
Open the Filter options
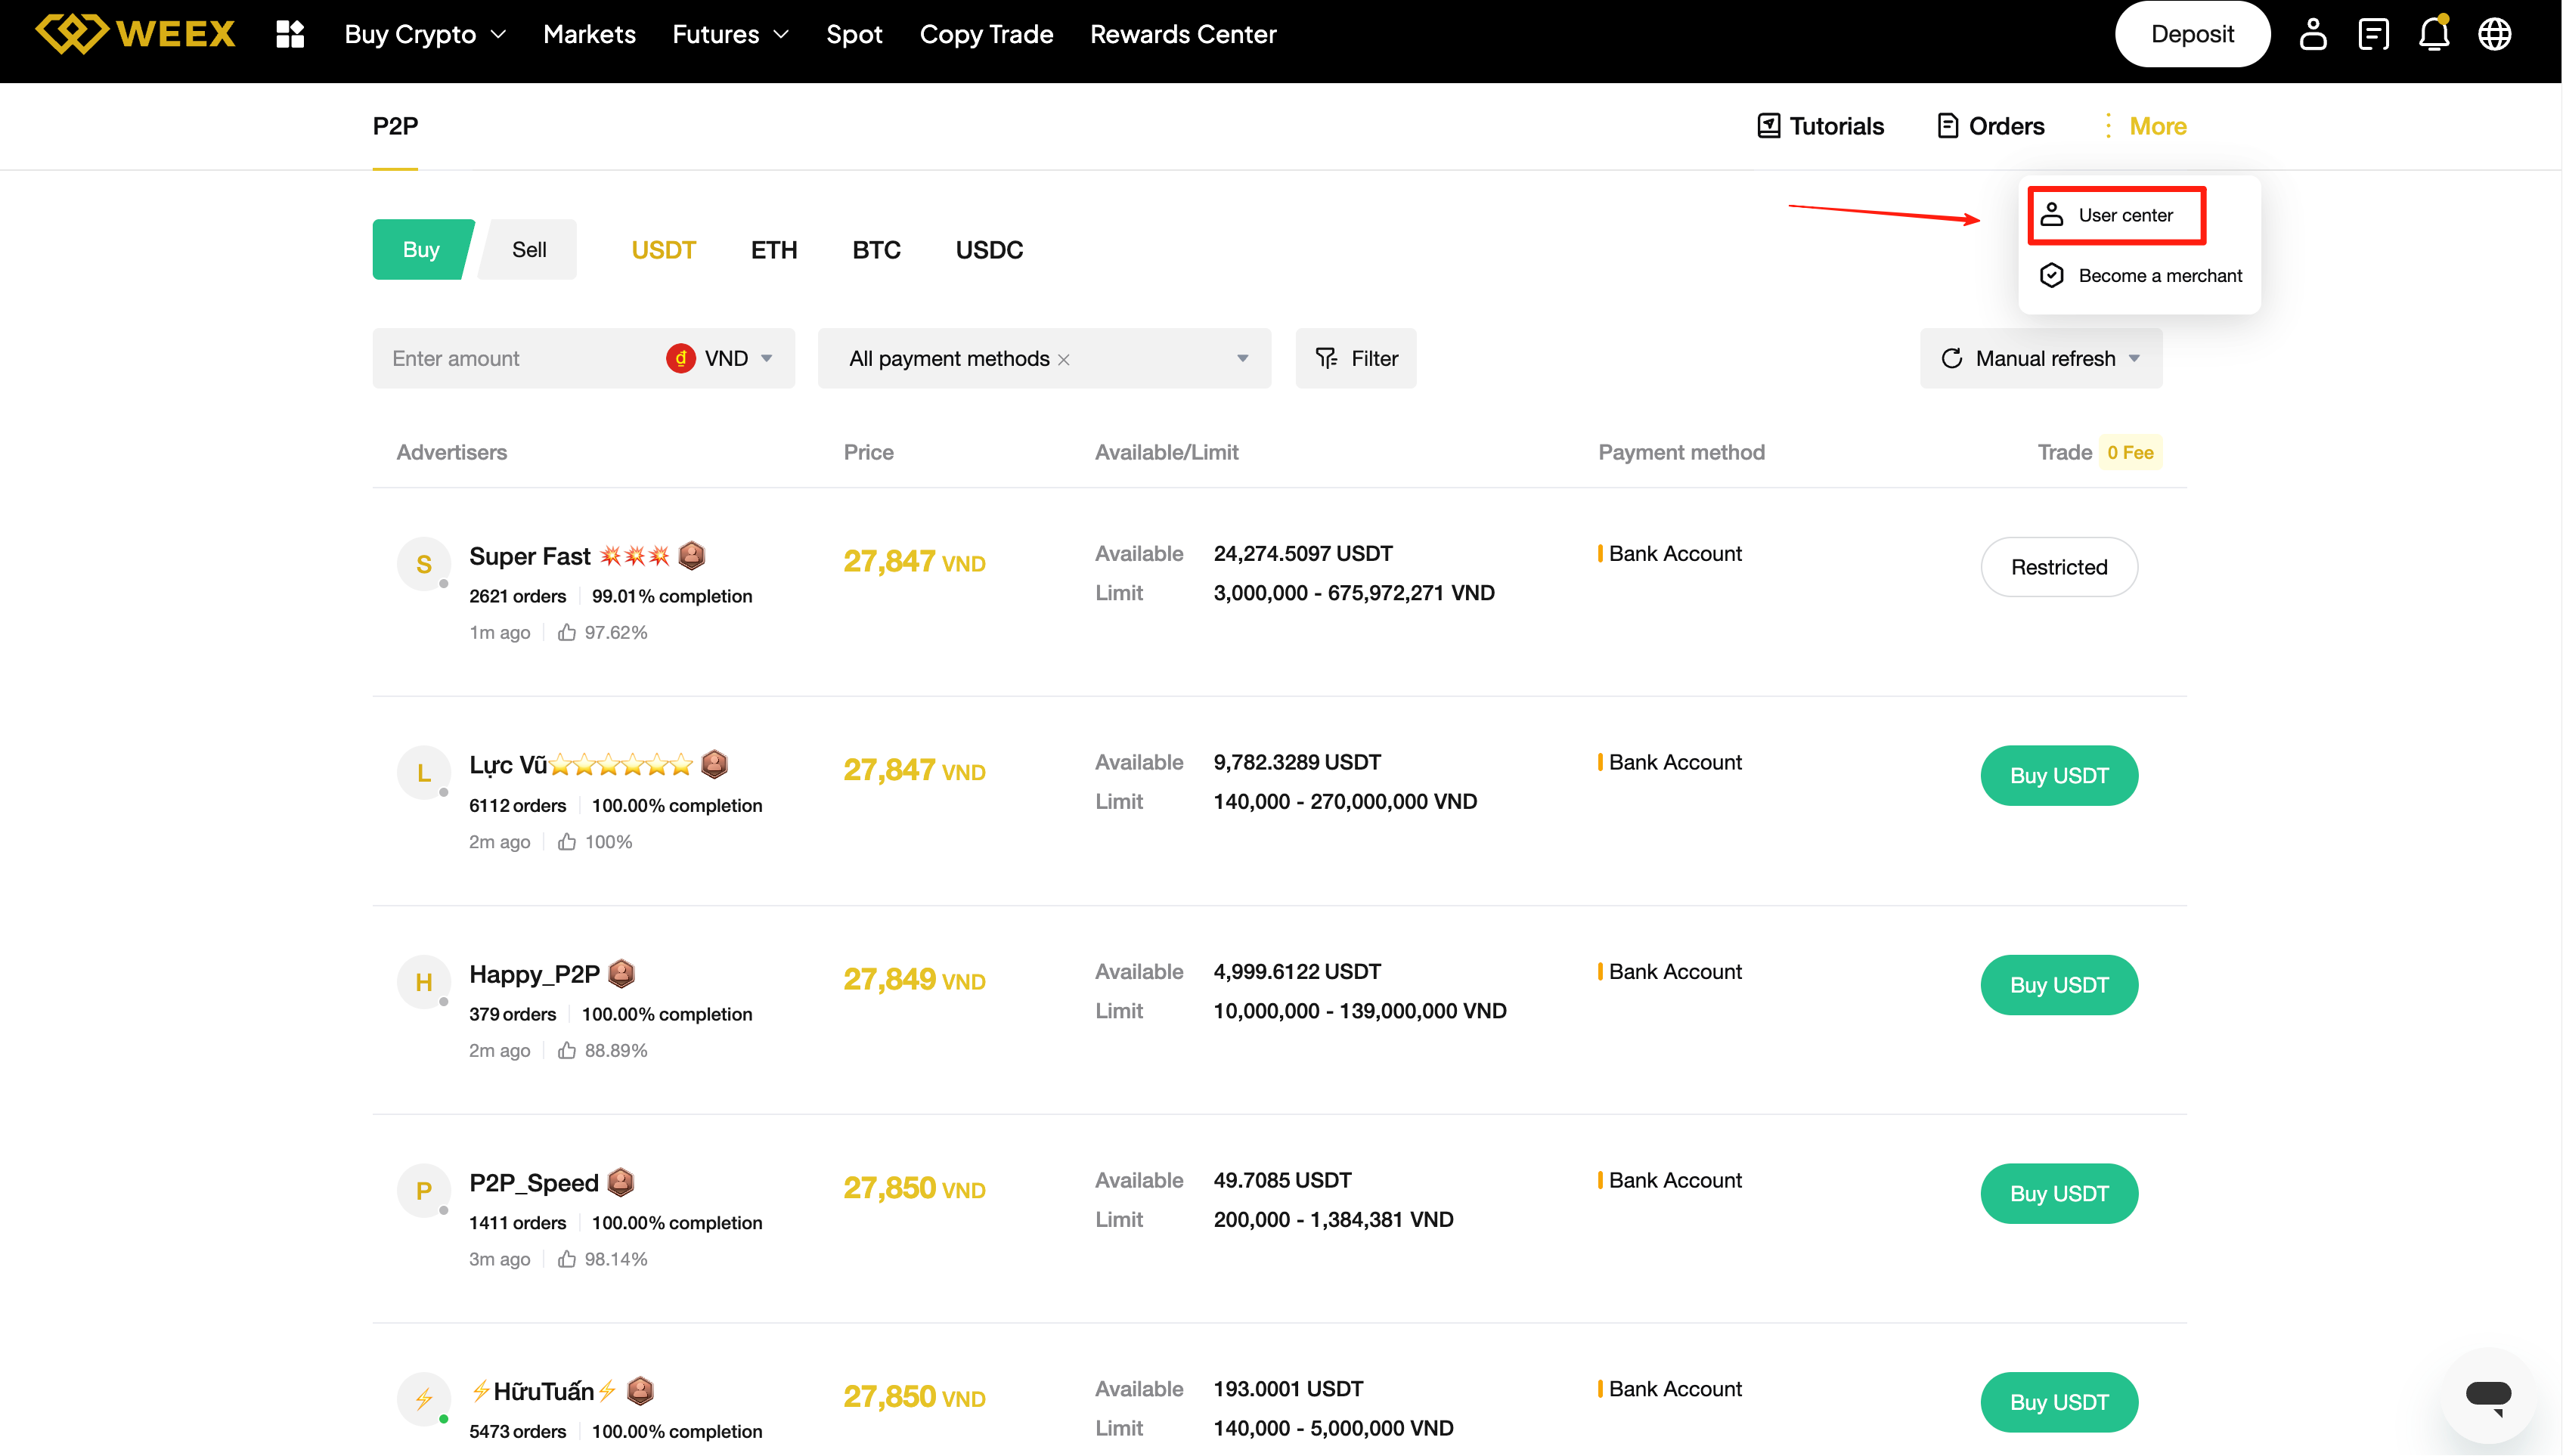(1356, 358)
